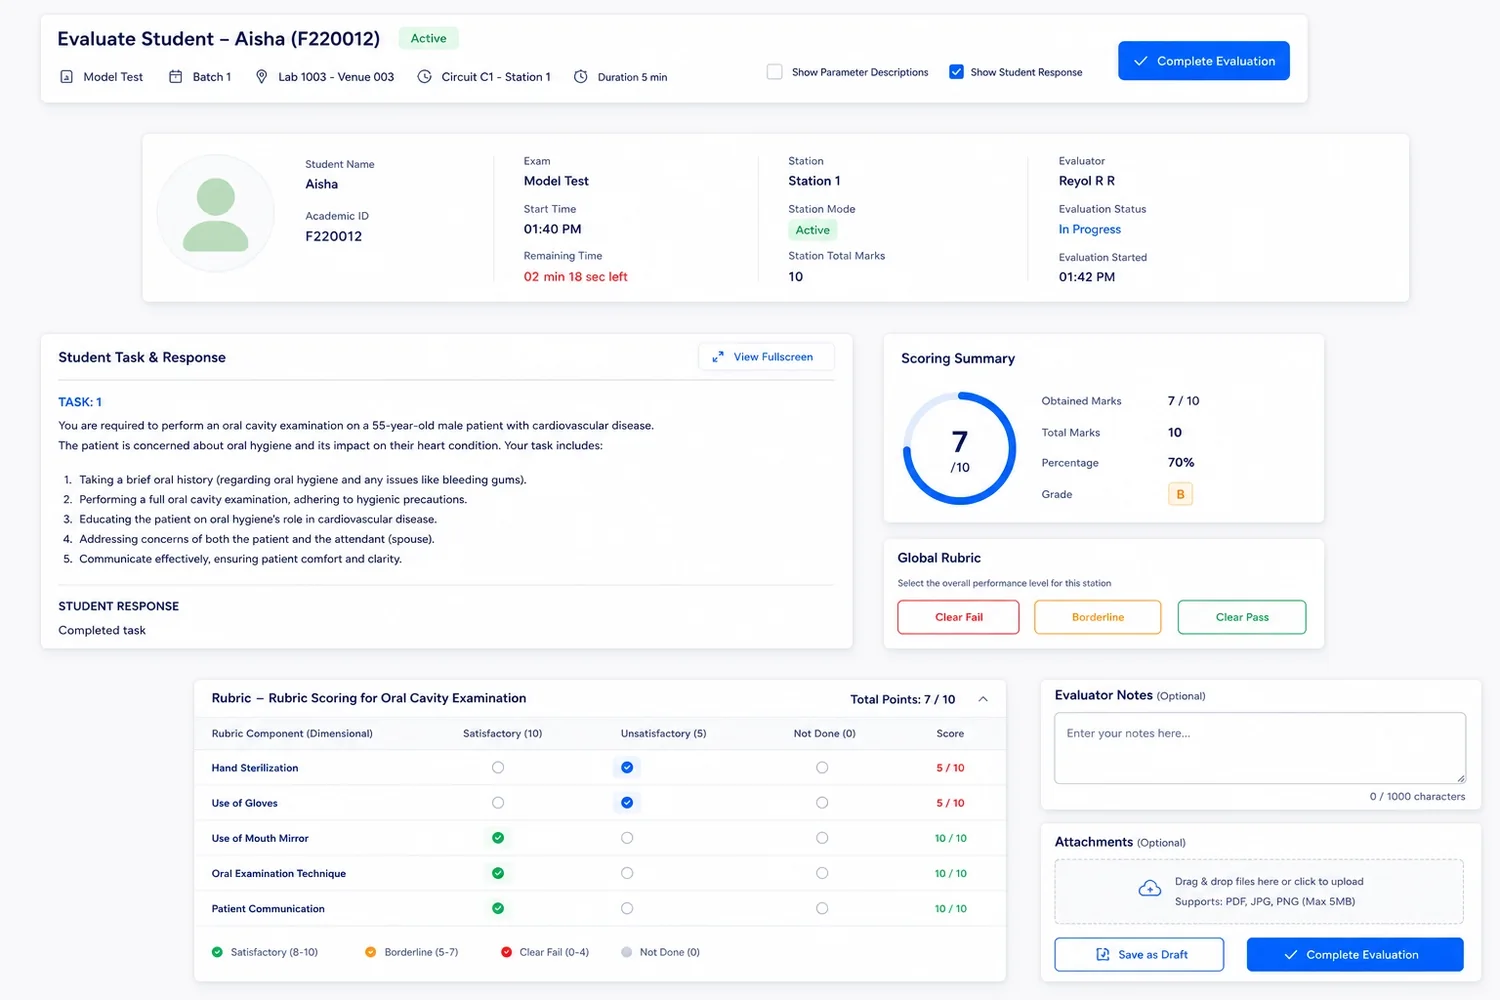
Task: Open the View Fullscreen button
Action: click(x=766, y=357)
